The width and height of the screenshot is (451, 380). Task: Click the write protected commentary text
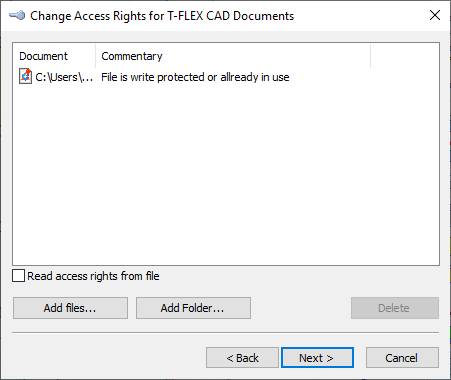coord(195,77)
